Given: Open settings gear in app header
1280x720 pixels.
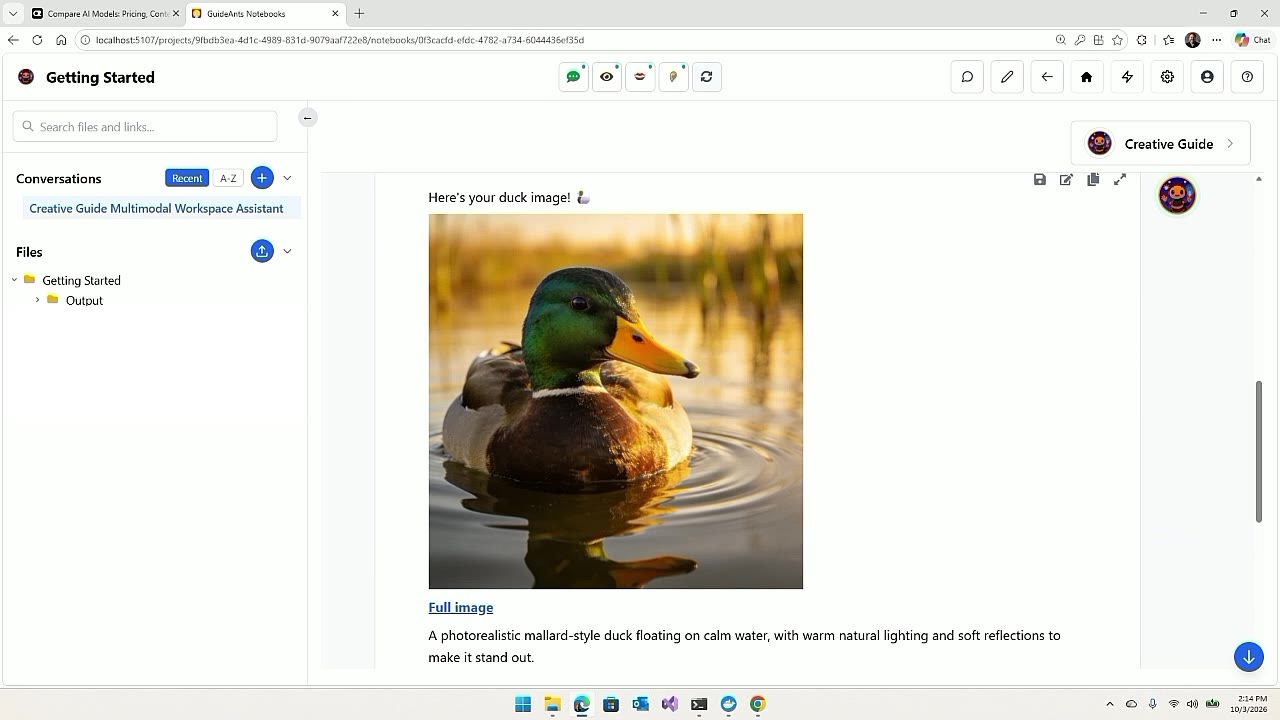Looking at the screenshot, I should (1167, 77).
